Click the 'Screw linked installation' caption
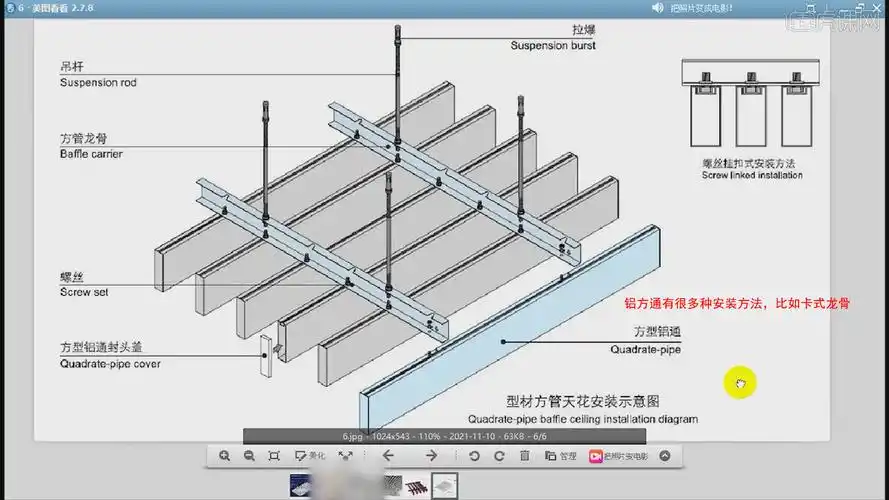 click(752, 176)
